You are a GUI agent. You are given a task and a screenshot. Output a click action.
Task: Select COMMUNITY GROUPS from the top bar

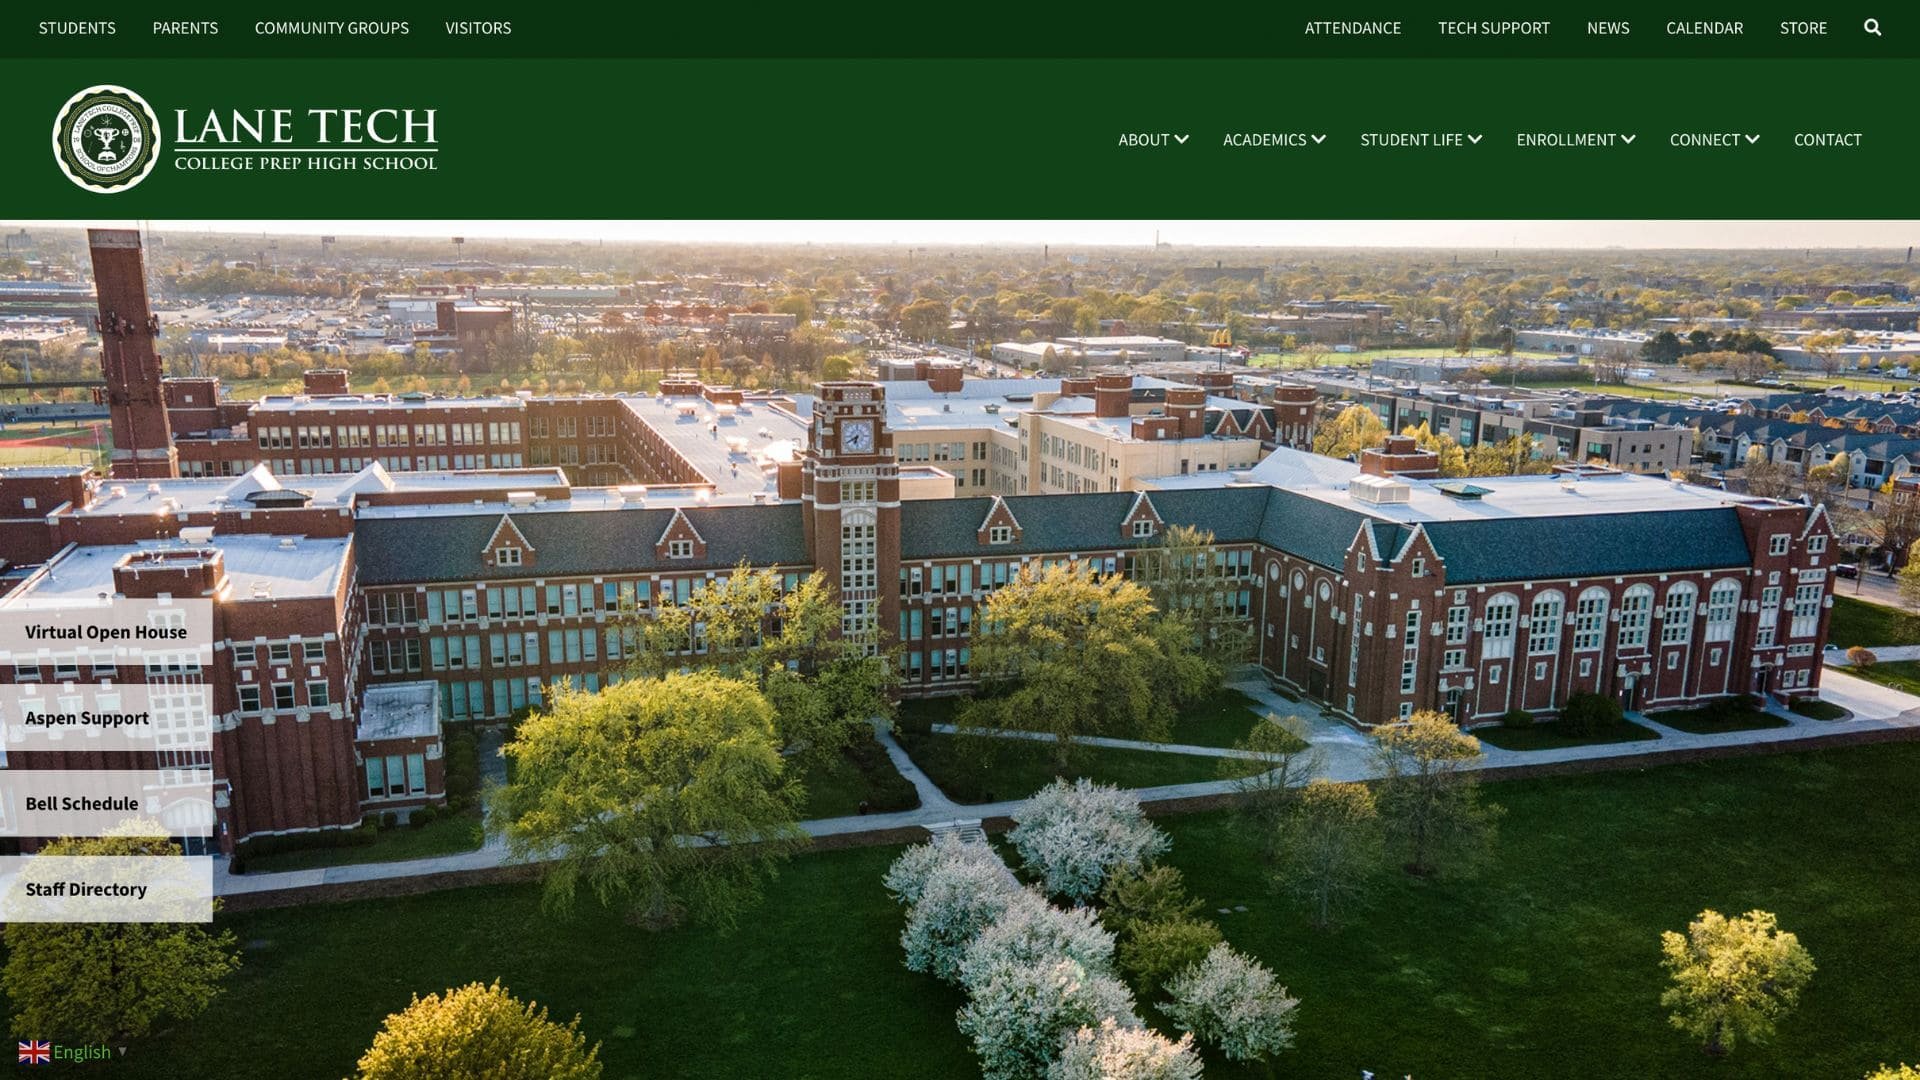[x=332, y=28]
